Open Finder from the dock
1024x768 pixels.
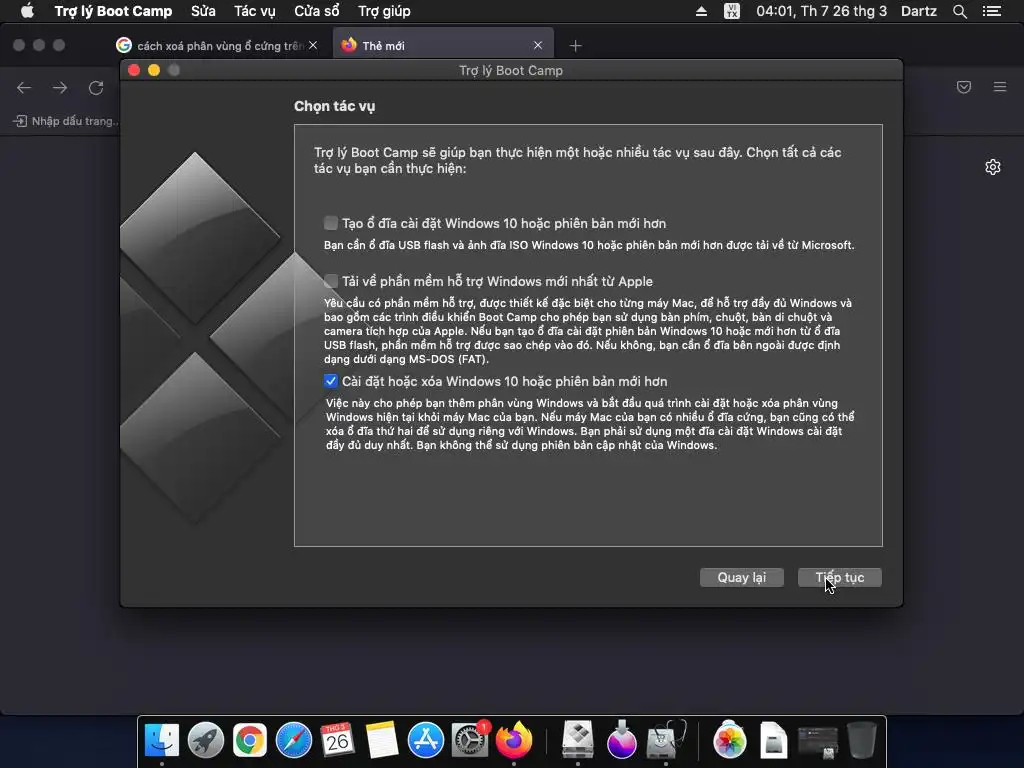tap(161, 741)
